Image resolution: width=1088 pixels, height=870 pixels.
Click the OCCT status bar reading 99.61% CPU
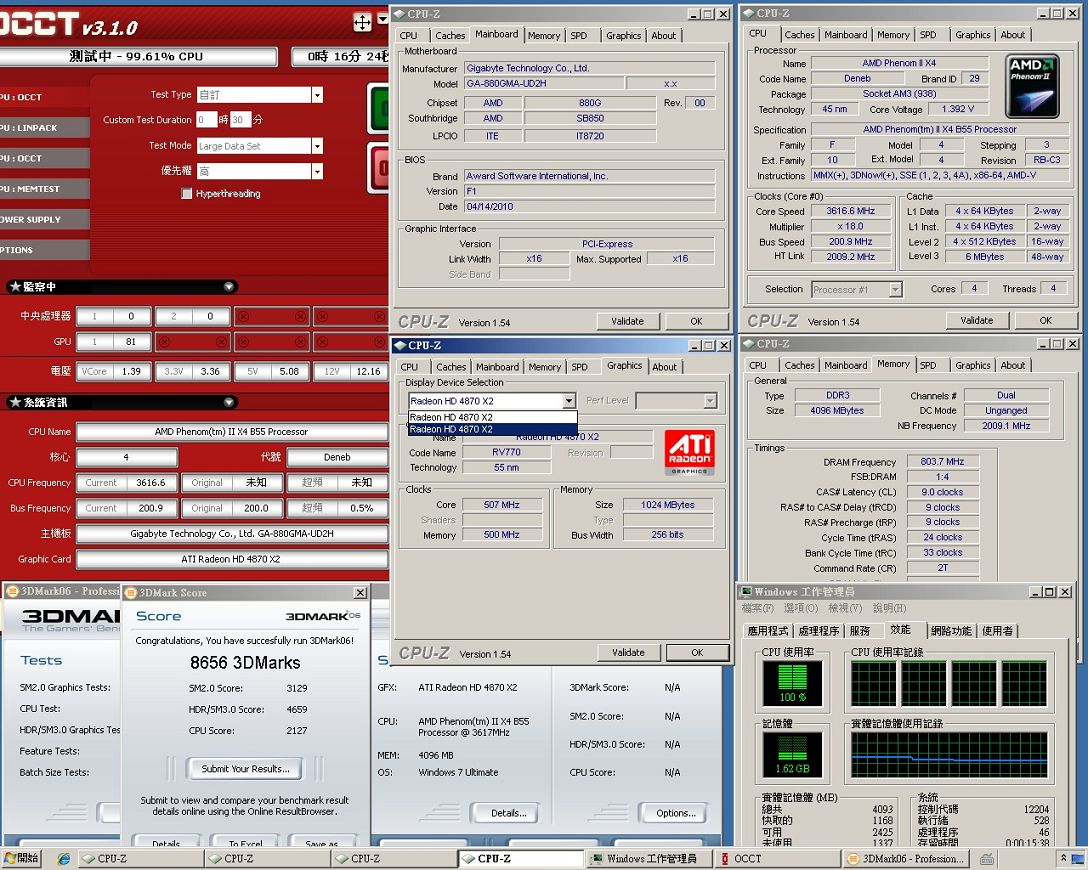(137, 56)
